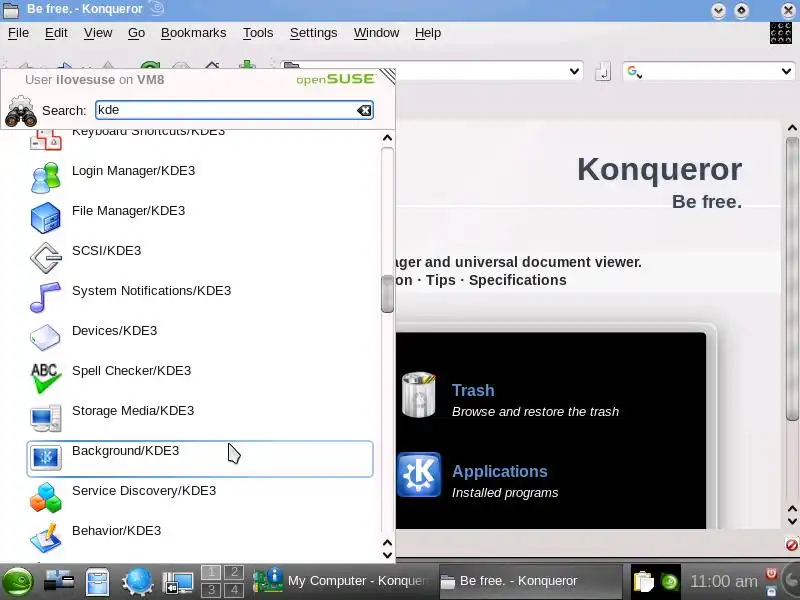Select Devices/KDE3 in the results list
This screenshot has width=800, height=600.
coord(199,338)
